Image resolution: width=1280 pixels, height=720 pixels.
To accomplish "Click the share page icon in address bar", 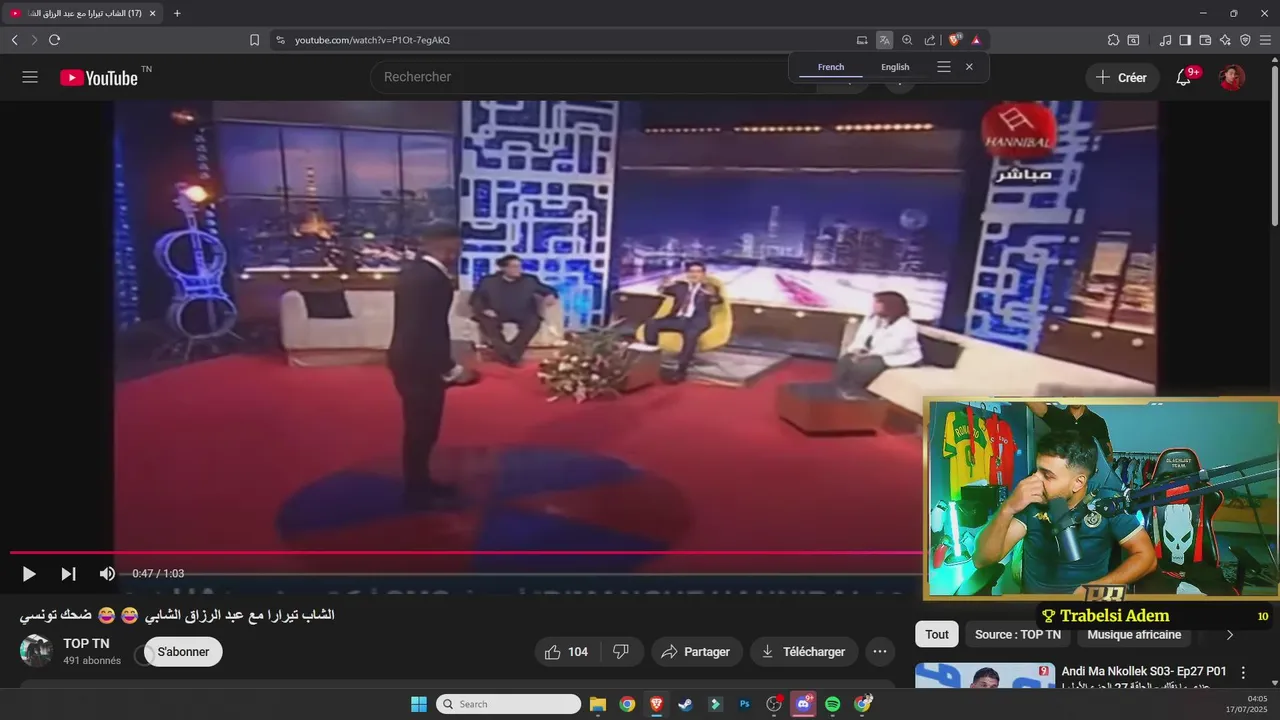I will (x=930, y=40).
